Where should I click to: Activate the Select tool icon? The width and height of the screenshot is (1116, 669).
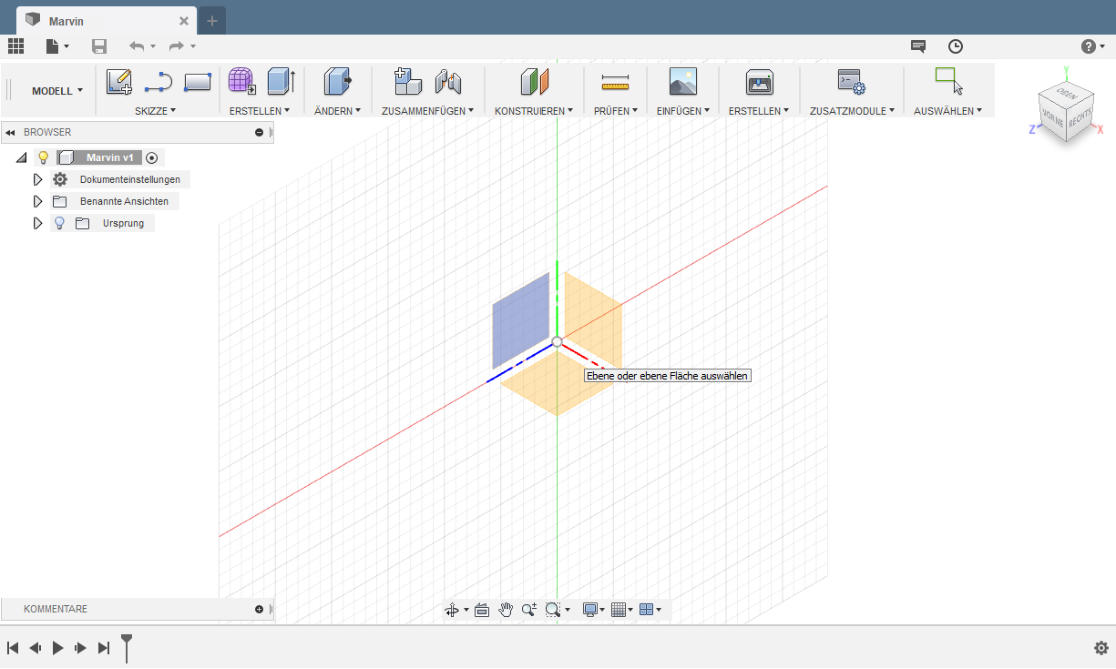point(949,81)
